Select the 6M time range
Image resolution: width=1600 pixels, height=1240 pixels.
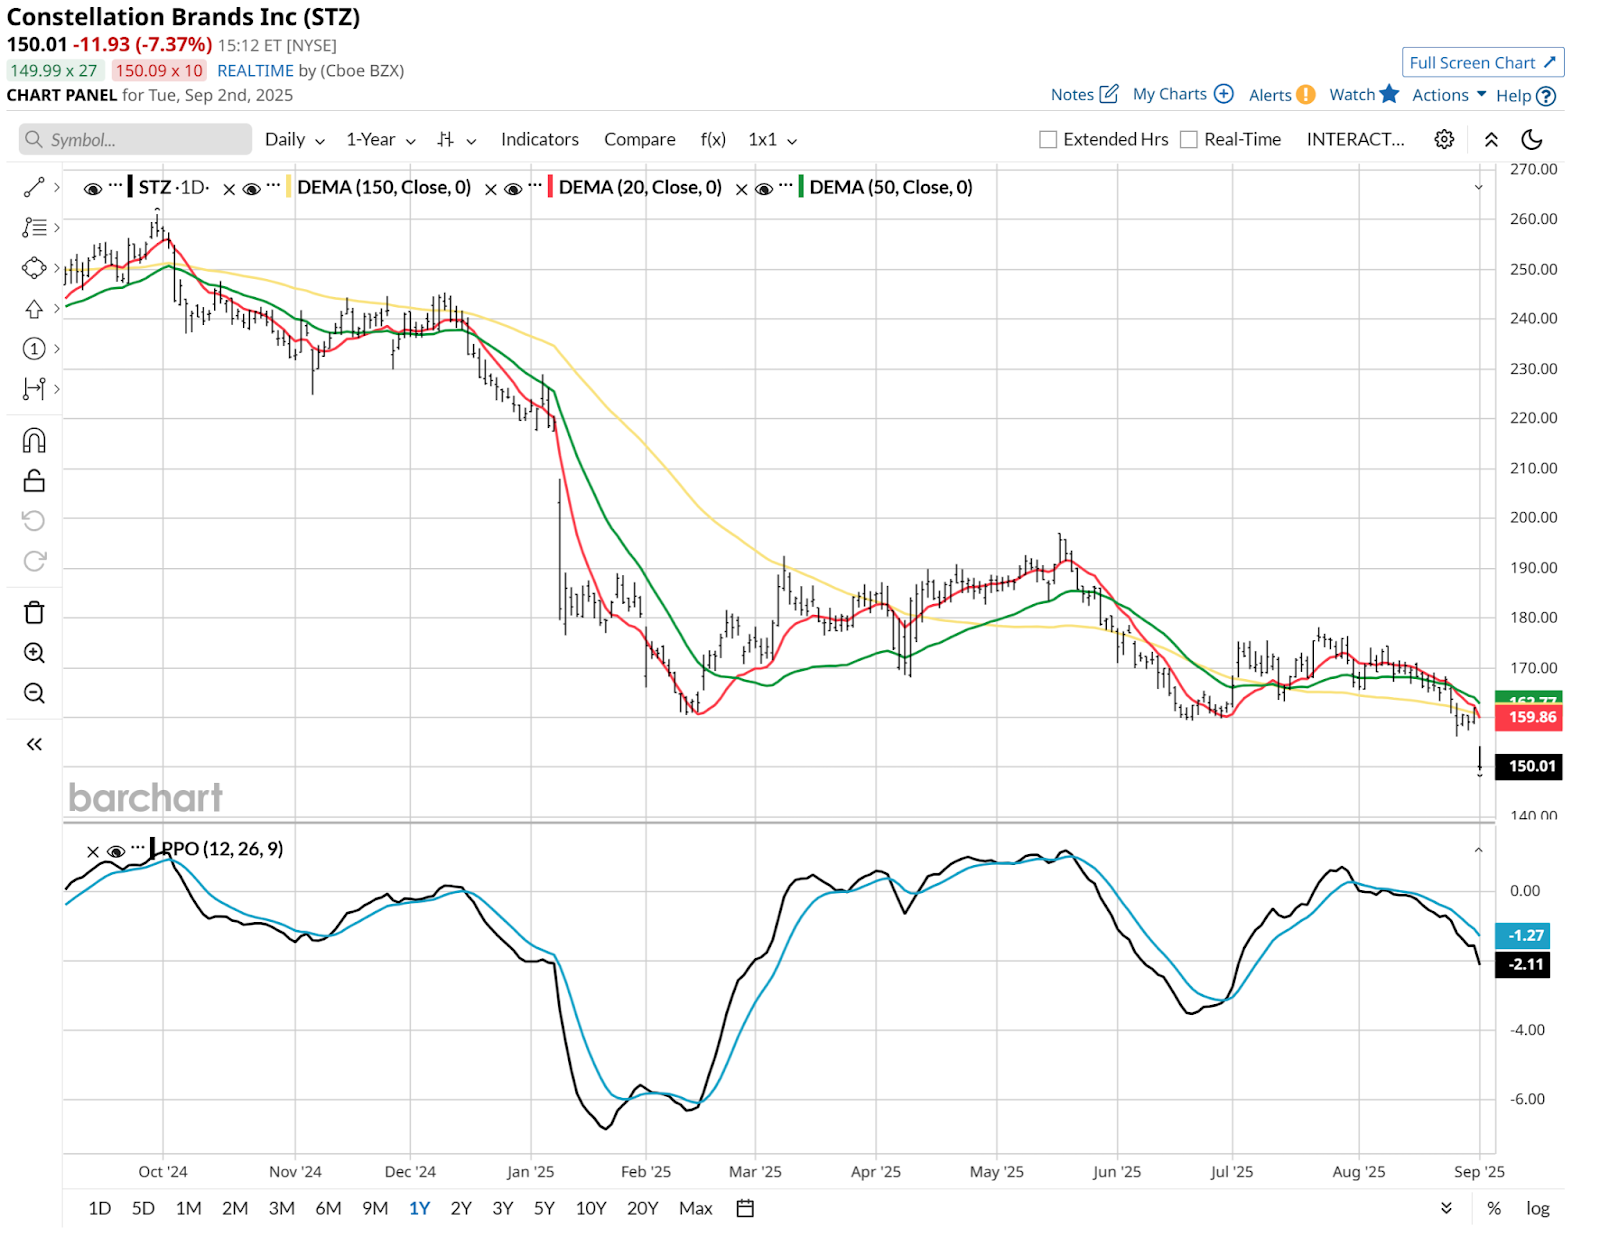(328, 1208)
